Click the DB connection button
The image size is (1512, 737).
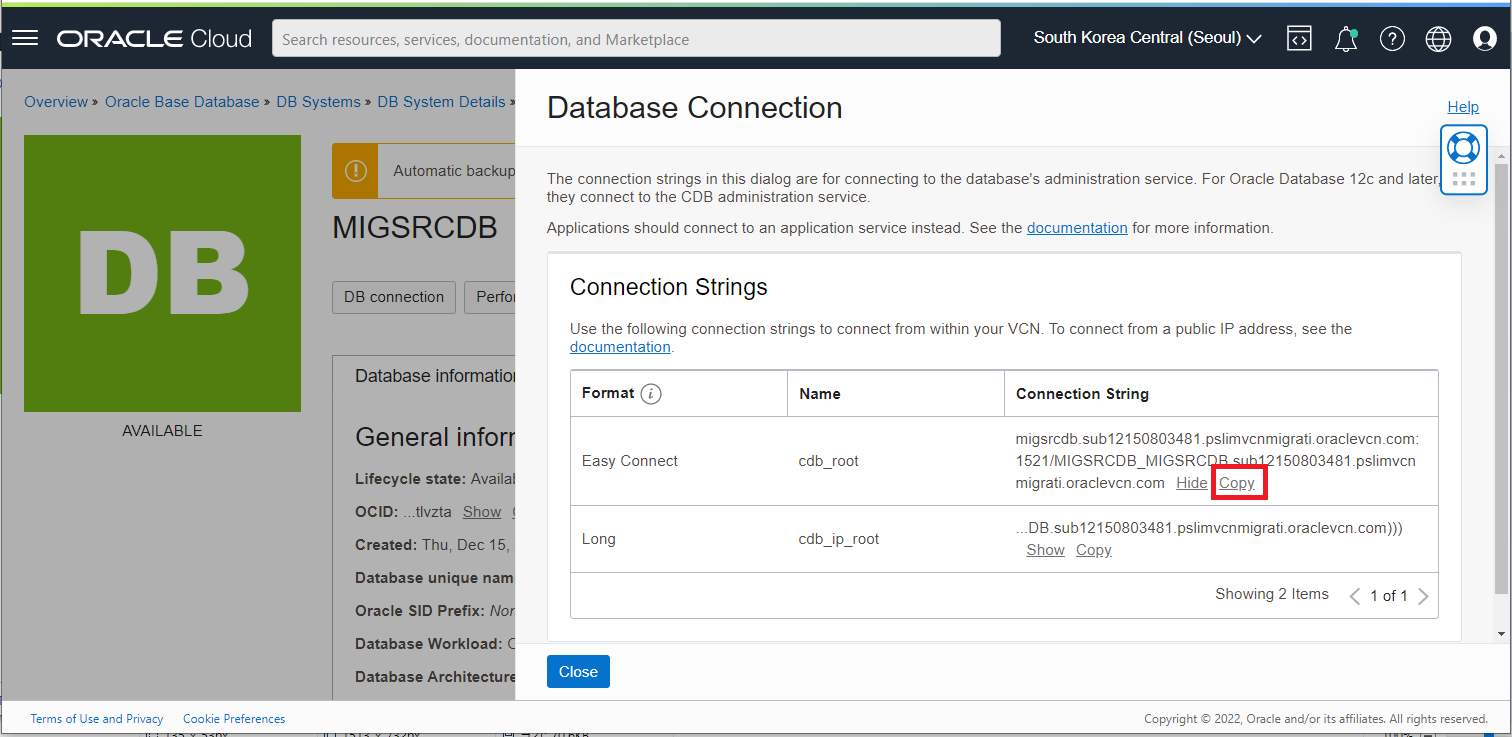click(x=394, y=297)
